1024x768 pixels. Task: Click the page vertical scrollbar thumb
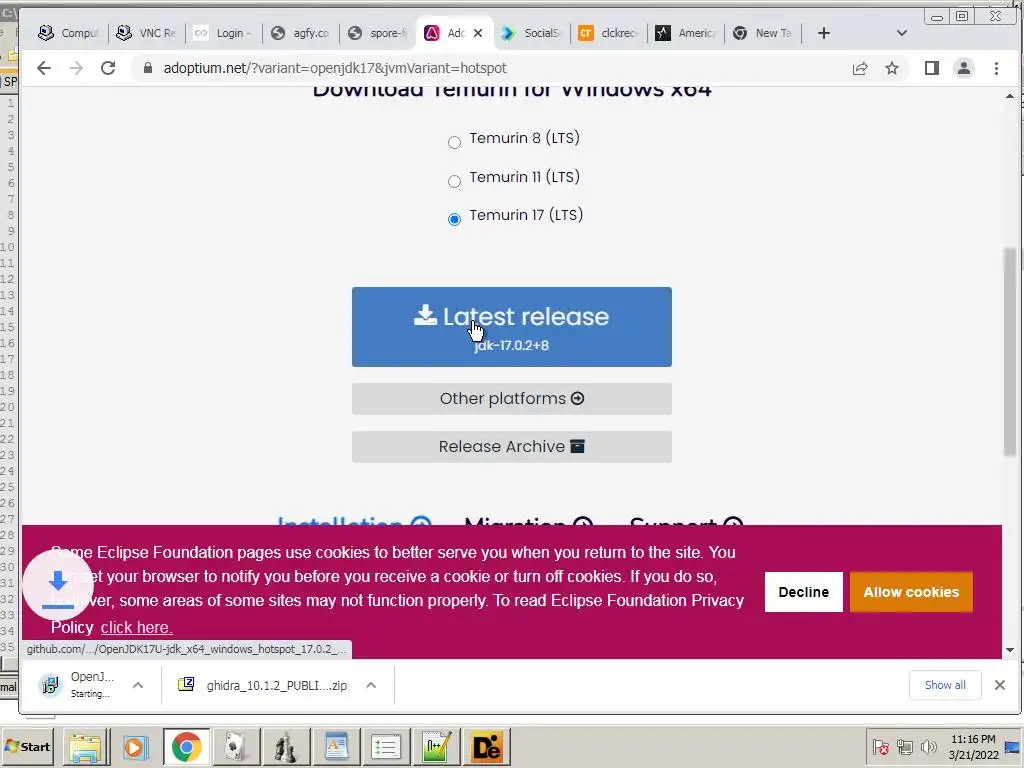click(1010, 351)
